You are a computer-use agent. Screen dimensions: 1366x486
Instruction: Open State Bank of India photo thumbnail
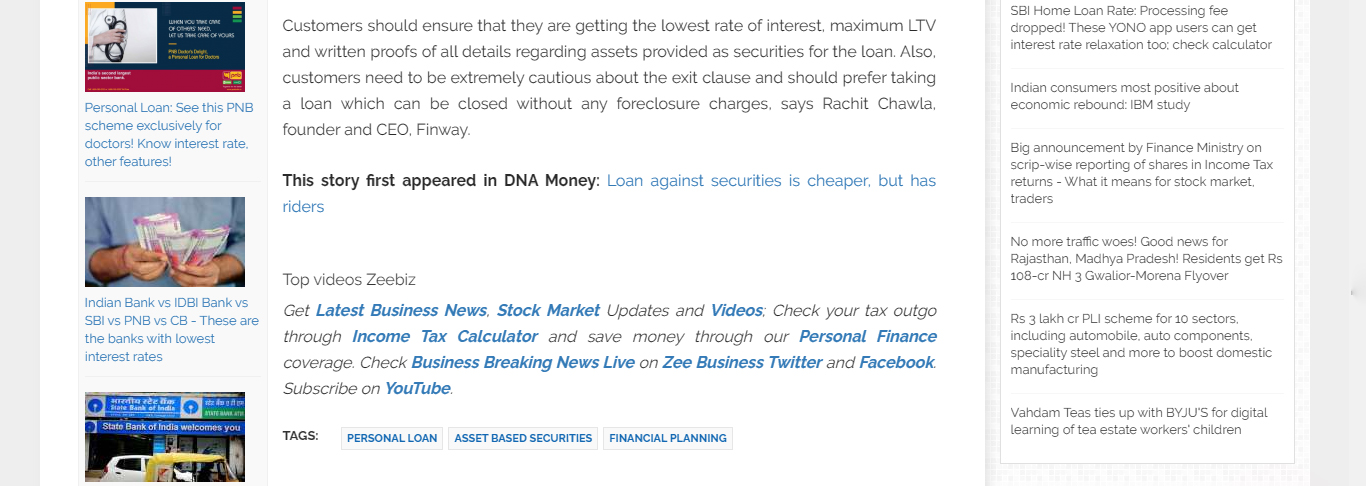pyautogui.click(x=164, y=438)
